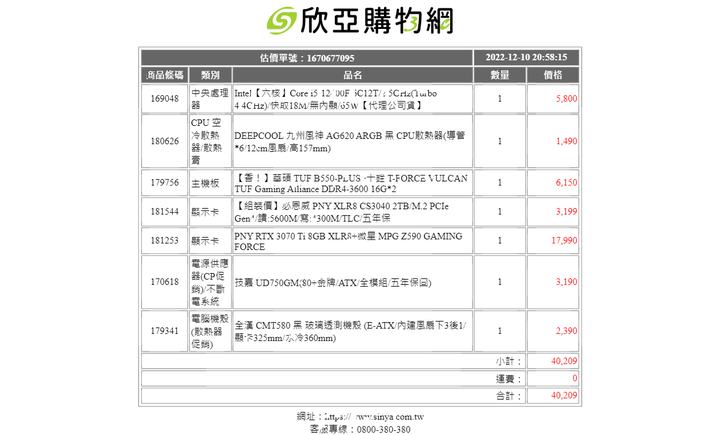720x435 pixels.
Task: Click the 運費 label
Action: 509,379
